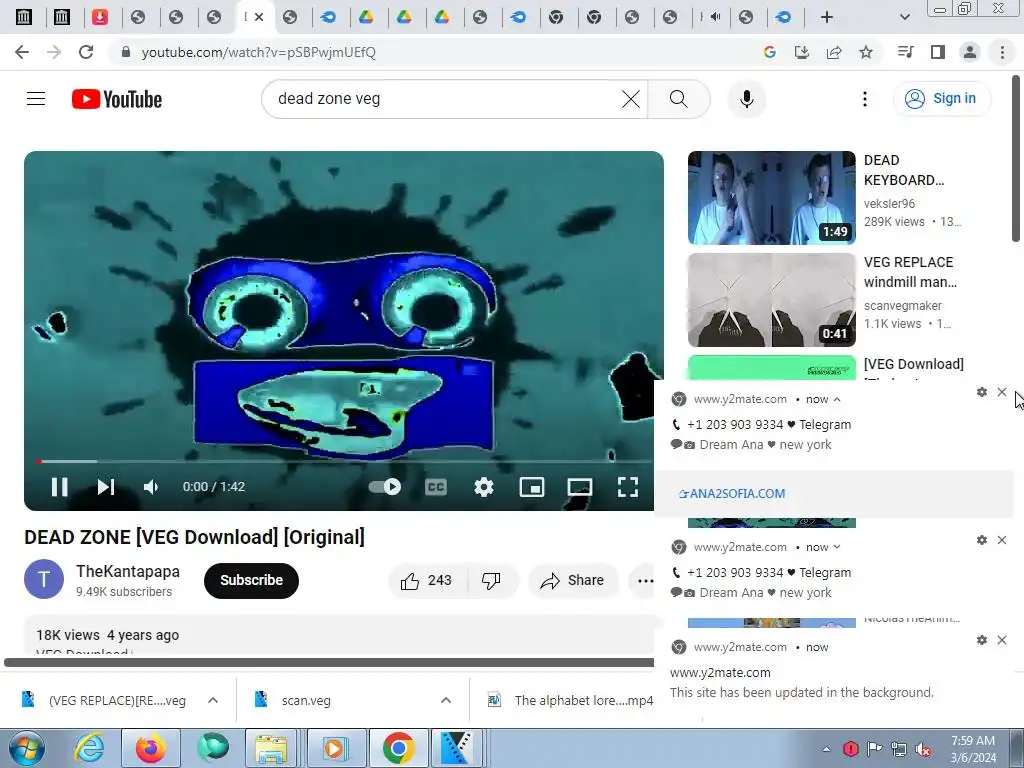
Task: Reload the current page
Action: pos(86,52)
